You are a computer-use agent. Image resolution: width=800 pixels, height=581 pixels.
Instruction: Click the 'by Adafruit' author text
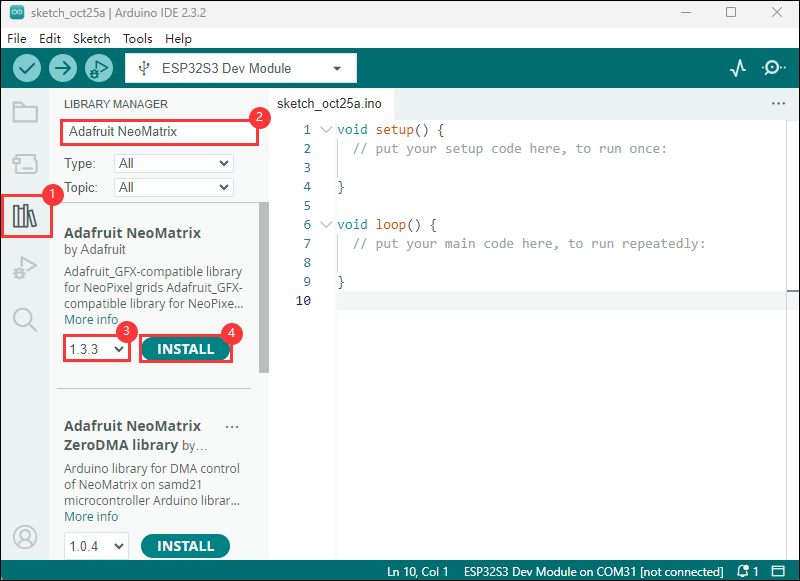pos(94,249)
